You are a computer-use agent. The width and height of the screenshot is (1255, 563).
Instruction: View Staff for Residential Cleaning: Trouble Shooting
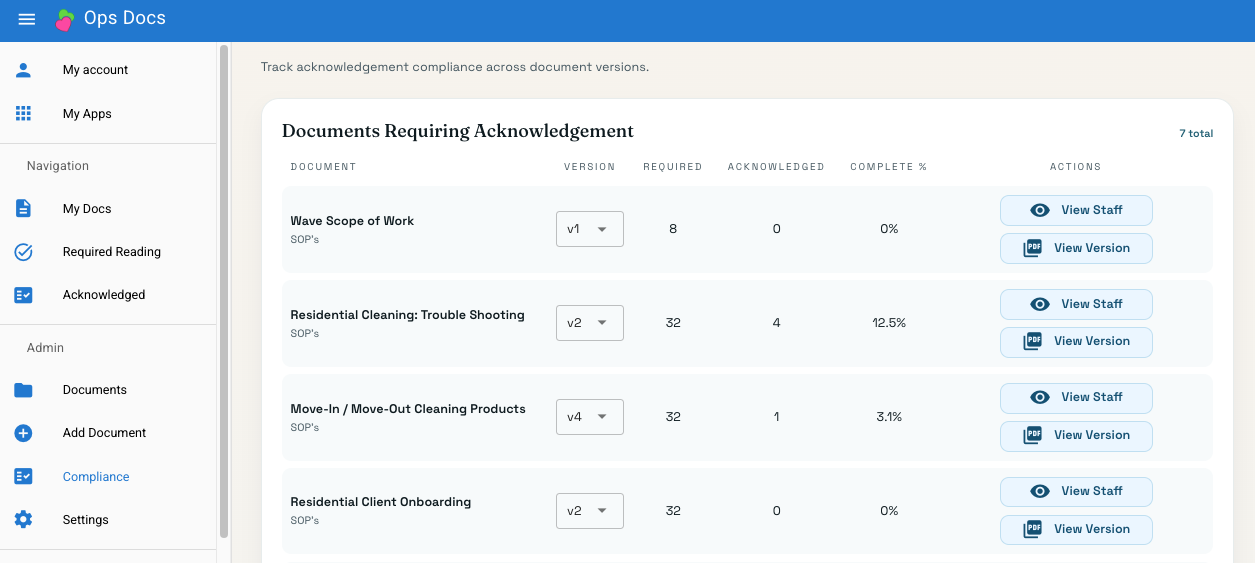point(1076,304)
